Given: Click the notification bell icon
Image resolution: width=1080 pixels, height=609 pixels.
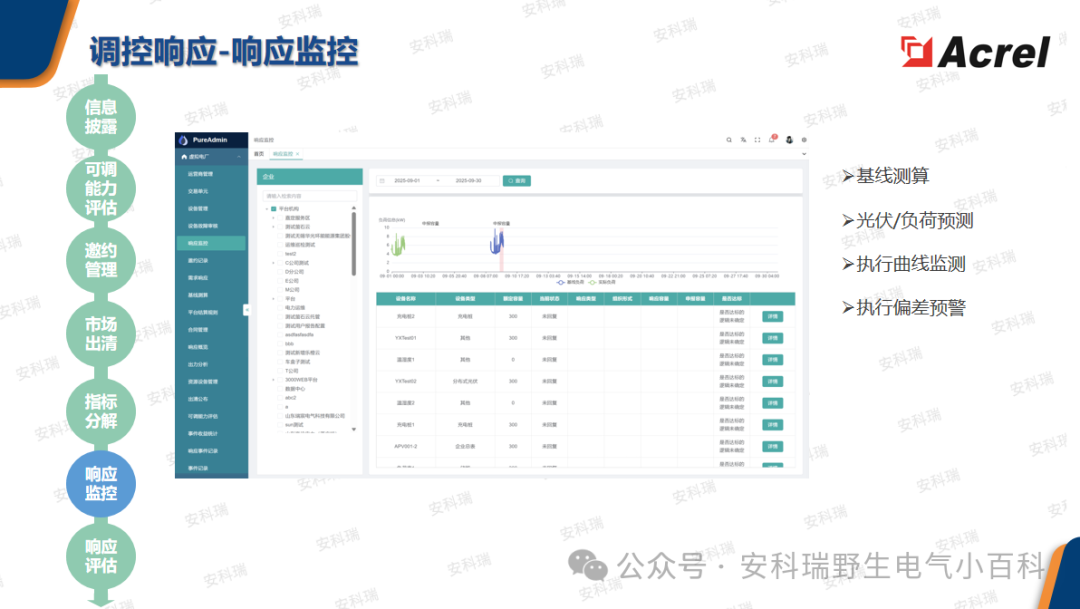Looking at the screenshot, I should 771,140.
